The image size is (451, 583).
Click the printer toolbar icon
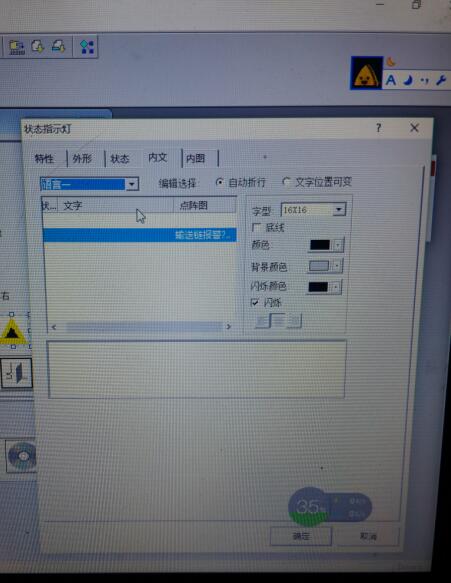click(58, 46)
